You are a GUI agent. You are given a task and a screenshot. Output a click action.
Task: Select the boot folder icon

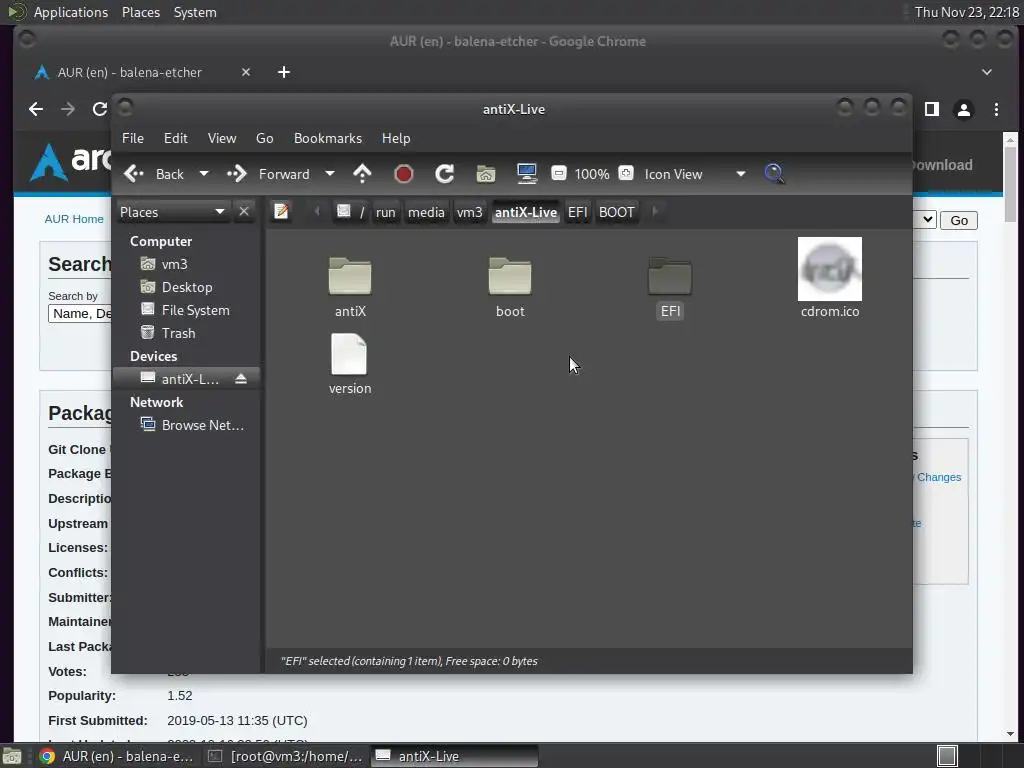tap(510, 276)
